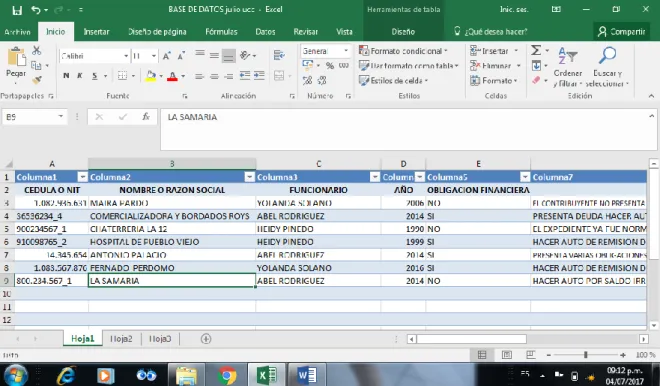660x386 pixels.
Task: Toggle bold (N) formatting
Action: 66,76
